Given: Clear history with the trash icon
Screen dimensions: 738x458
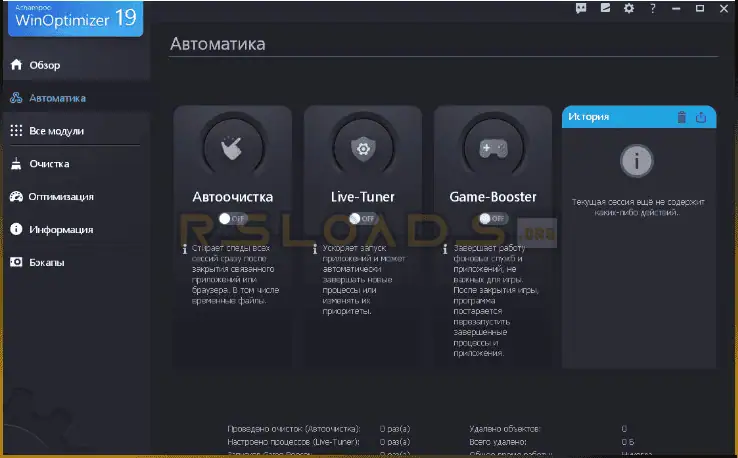Looking at the screenshot, I should coord(682,117).
